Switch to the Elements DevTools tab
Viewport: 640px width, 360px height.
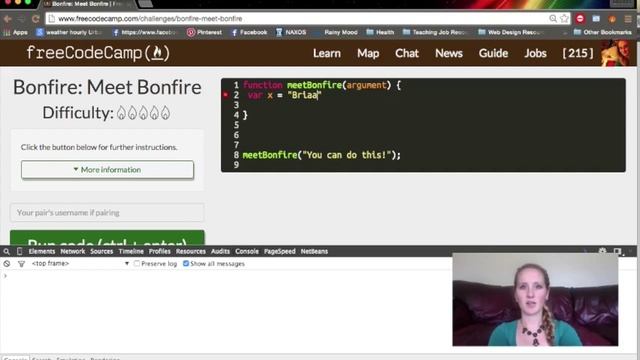(42, 251)
